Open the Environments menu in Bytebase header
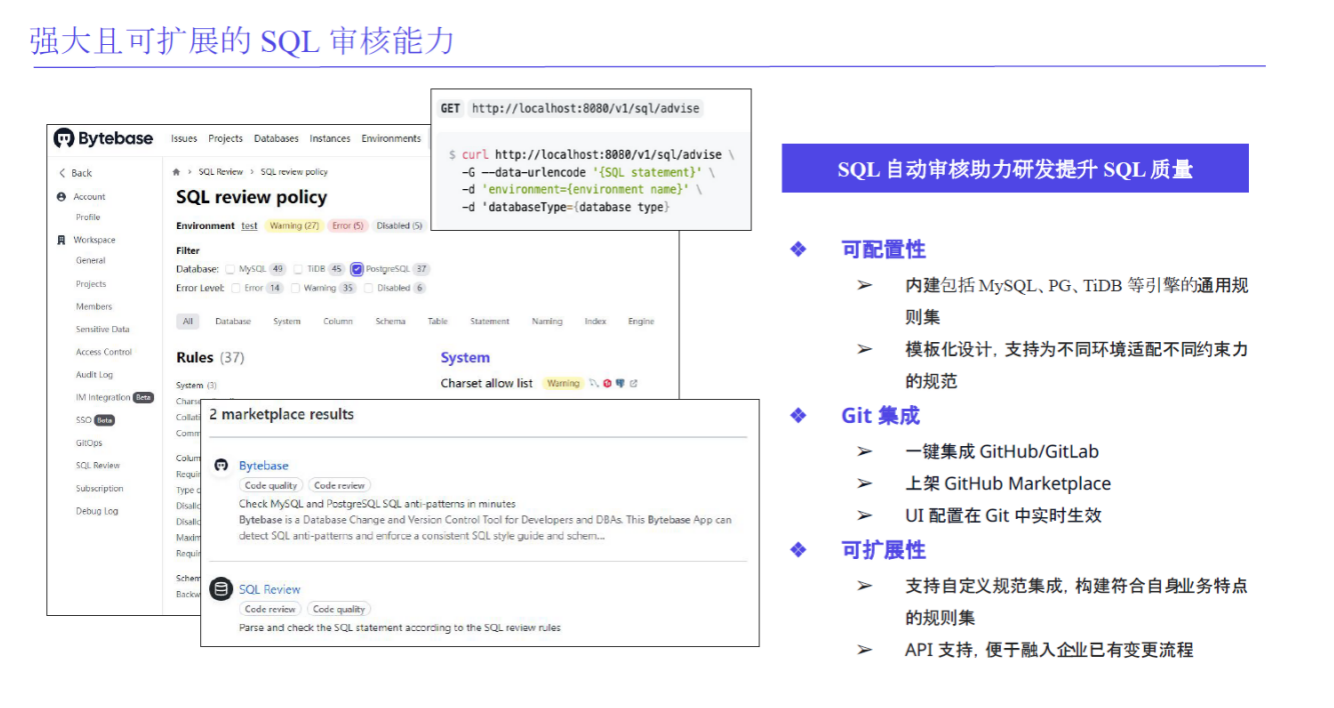This screenshot has height=708, width=1334. click(391, 139)
